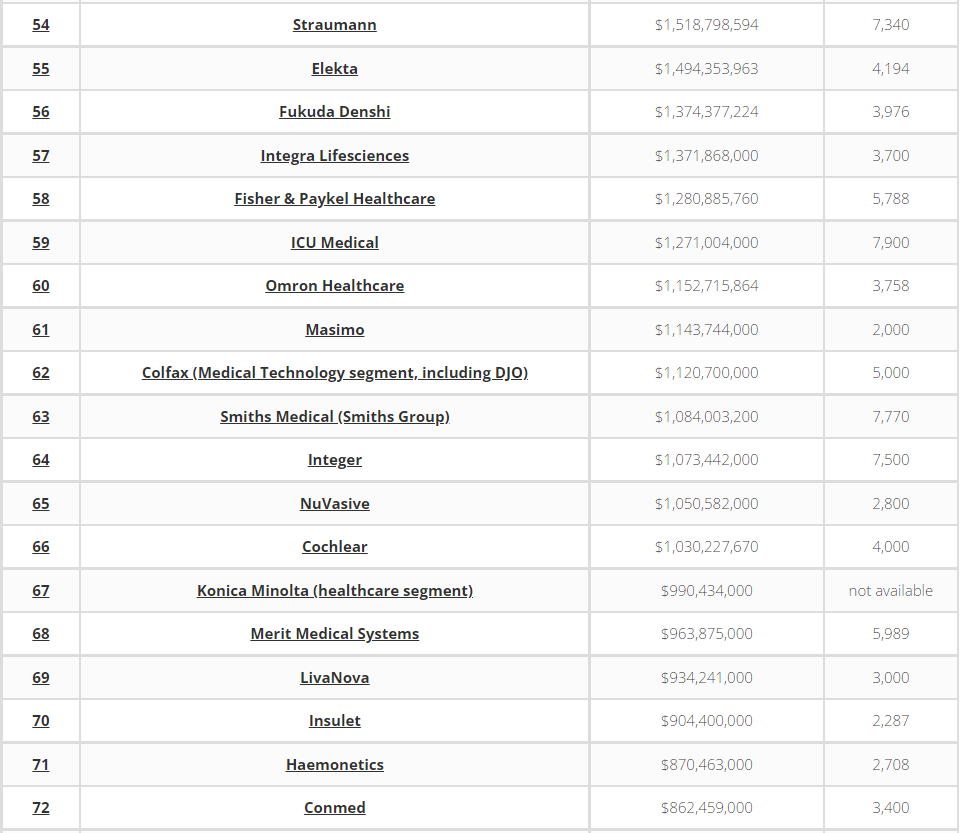Click the Insulet link
This screenshot has width=962, height=833.
334,721
